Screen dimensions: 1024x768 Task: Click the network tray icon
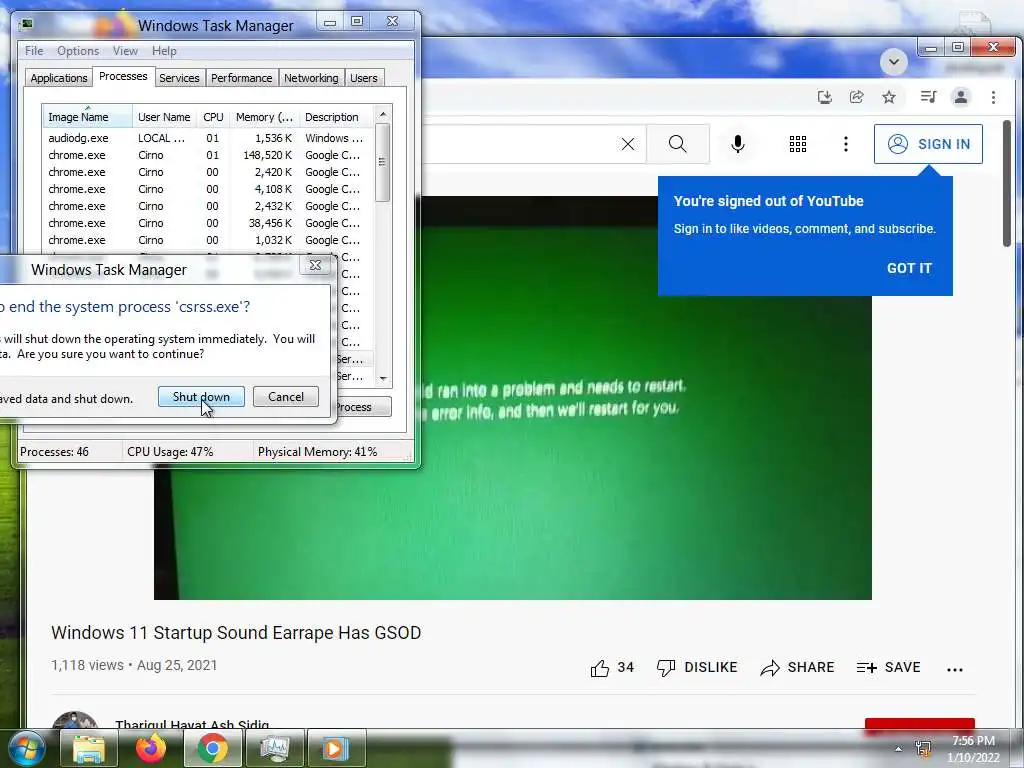click(923, 749)
